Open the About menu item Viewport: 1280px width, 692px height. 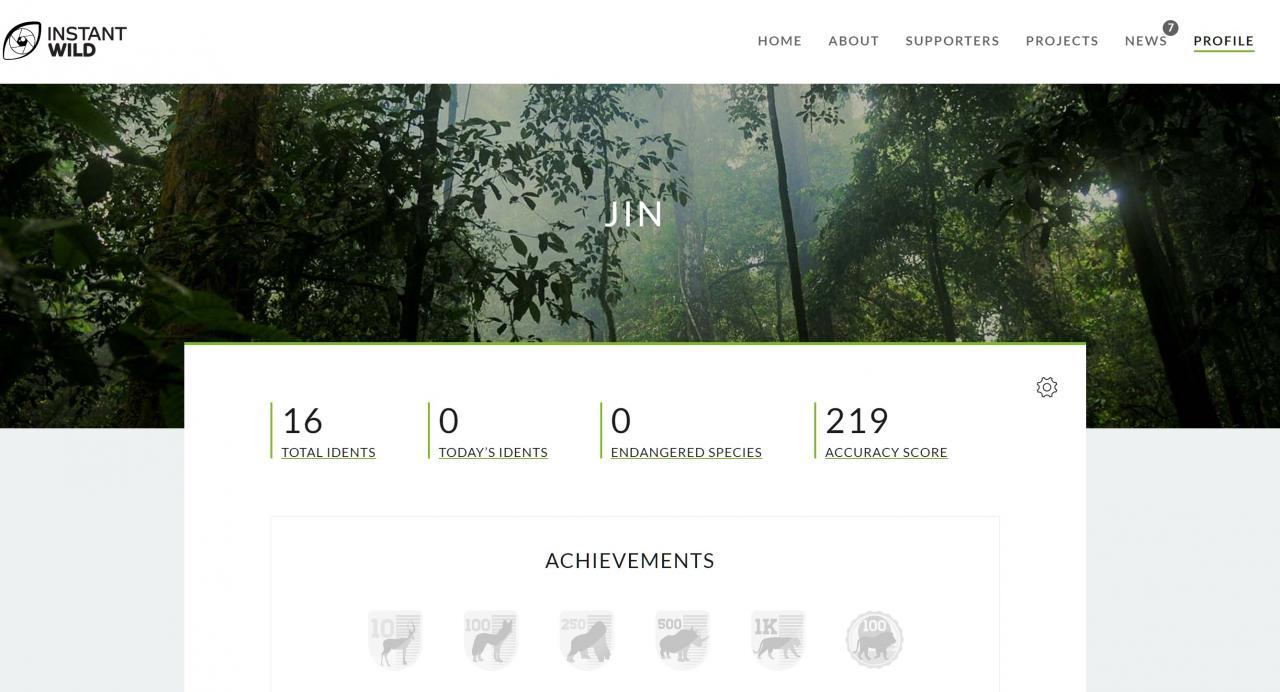(x=854, y=41)
